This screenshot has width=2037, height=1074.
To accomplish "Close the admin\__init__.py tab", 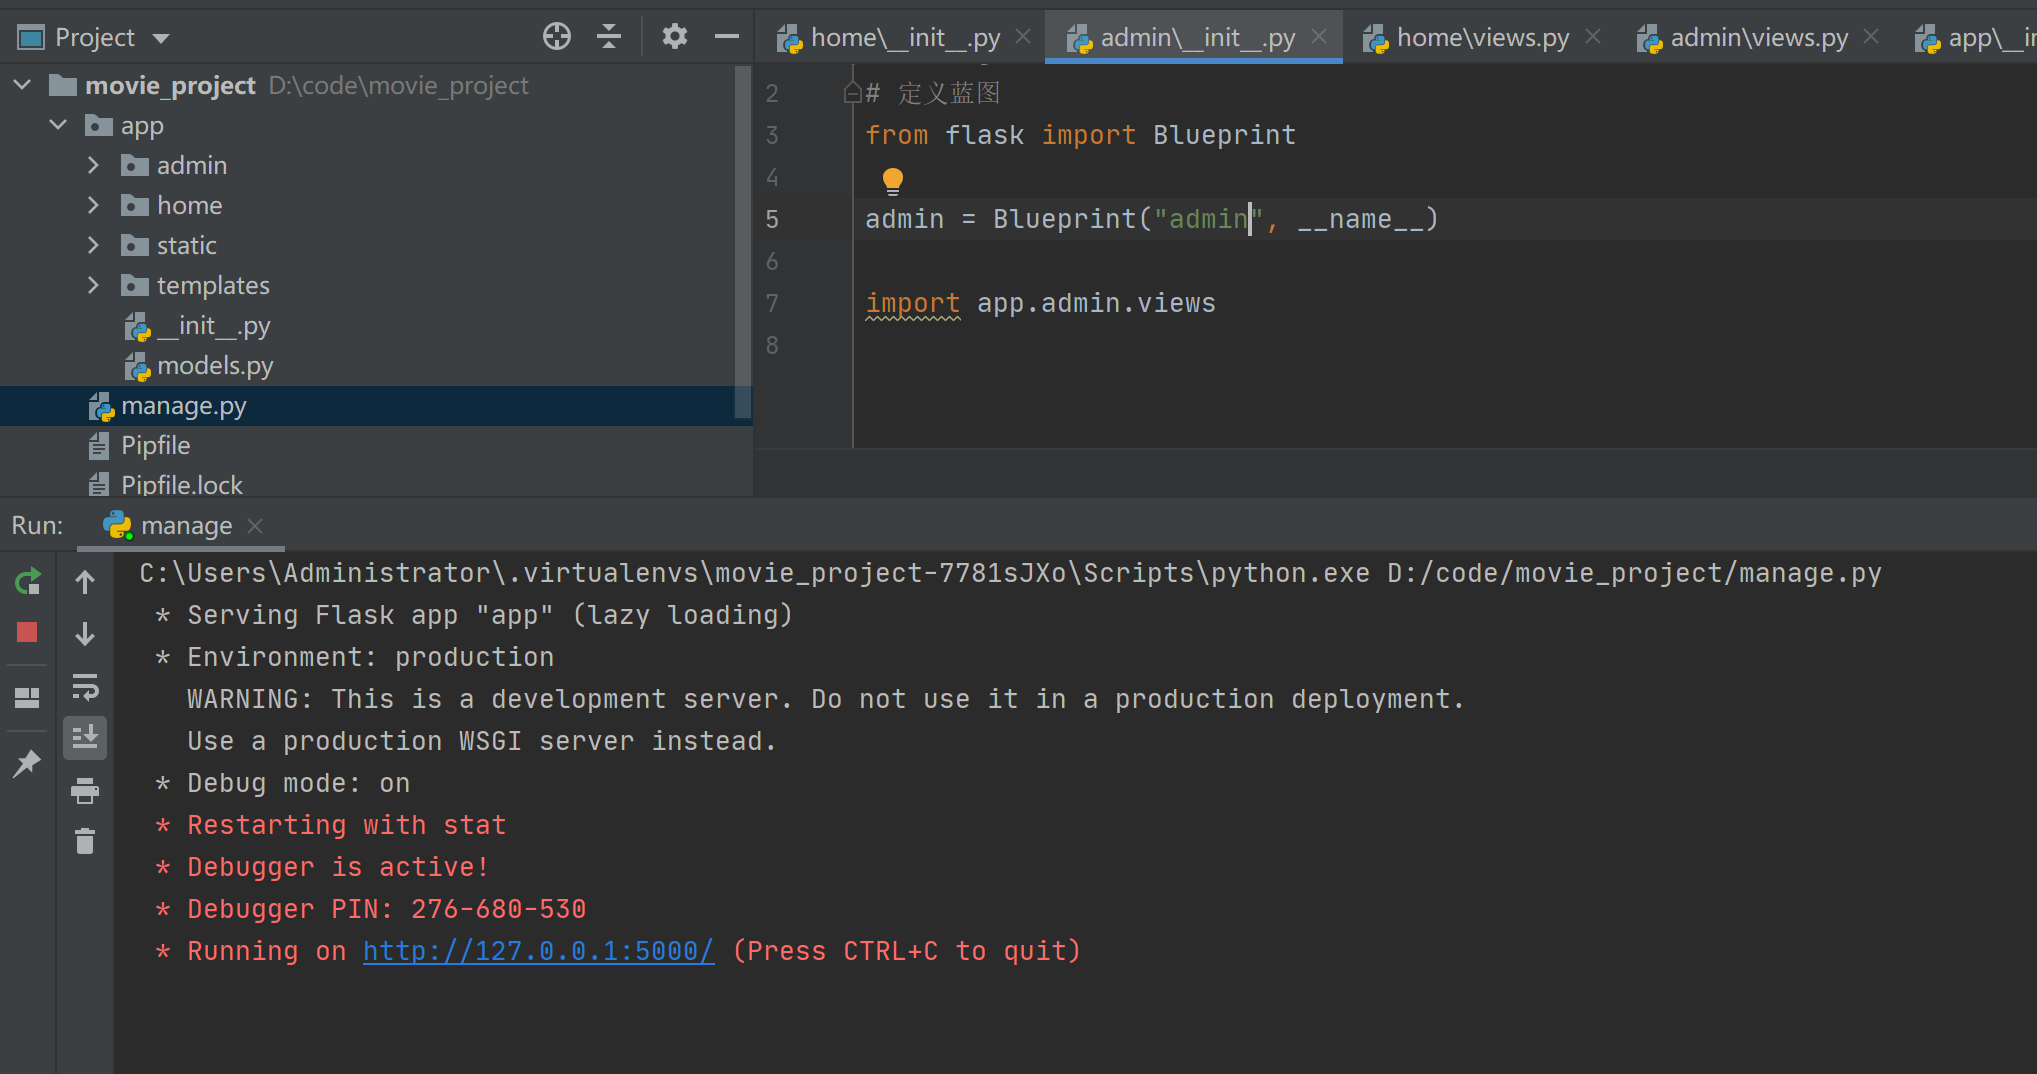I will [x=1319, y=36].
